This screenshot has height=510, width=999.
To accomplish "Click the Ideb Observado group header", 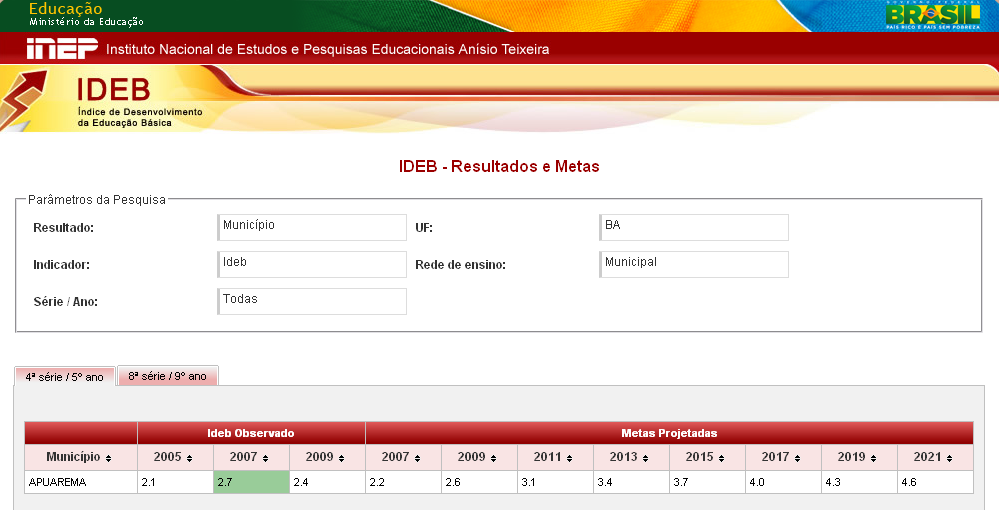I will point(251,433).
